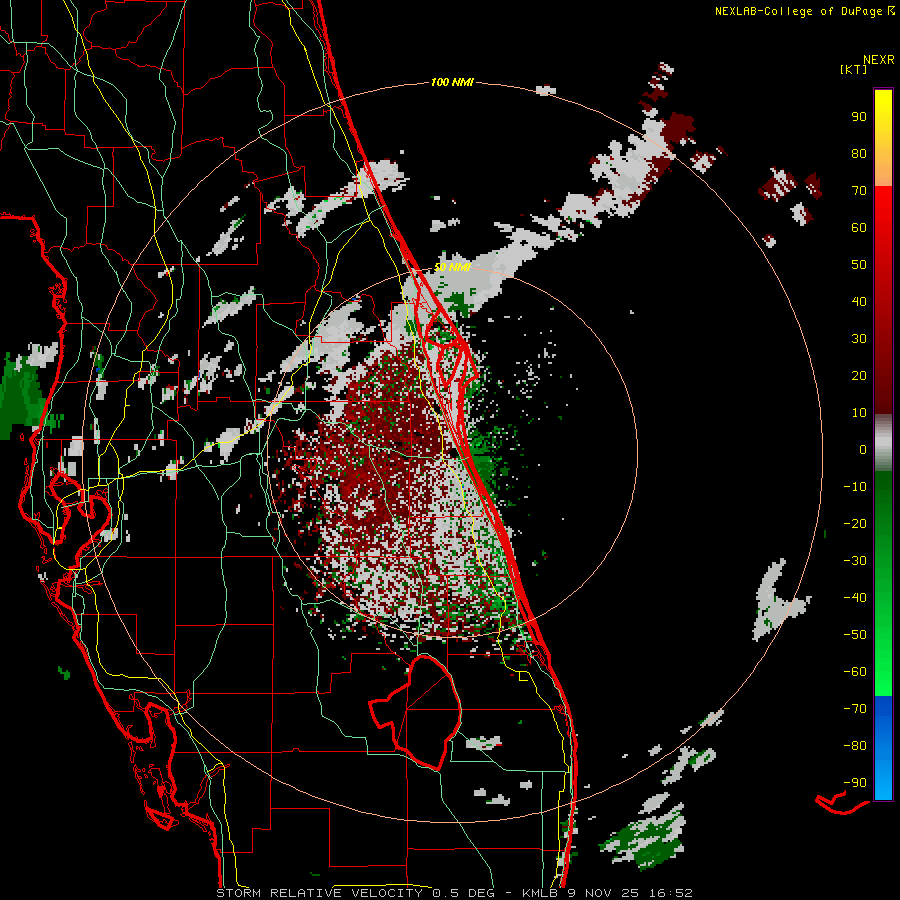The height and width of the screenshot is (900, 900).
Task: Click the 16:52 timestamp in the caption
Action: click(671, 893)
